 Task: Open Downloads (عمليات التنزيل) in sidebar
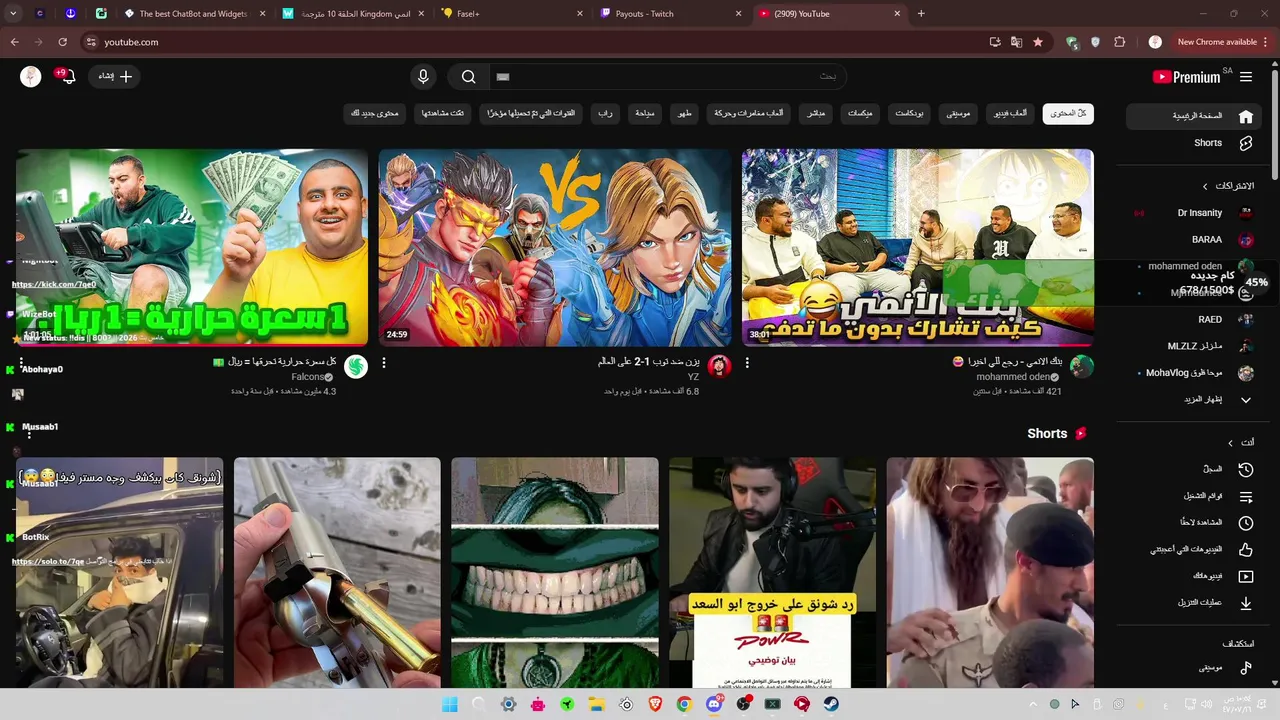point(1194,603)
